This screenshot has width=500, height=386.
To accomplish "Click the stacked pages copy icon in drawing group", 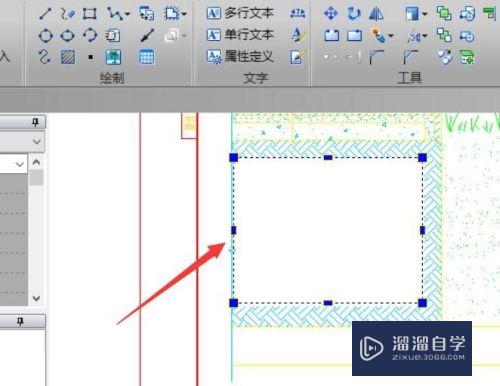I will [x=113, y=35].
